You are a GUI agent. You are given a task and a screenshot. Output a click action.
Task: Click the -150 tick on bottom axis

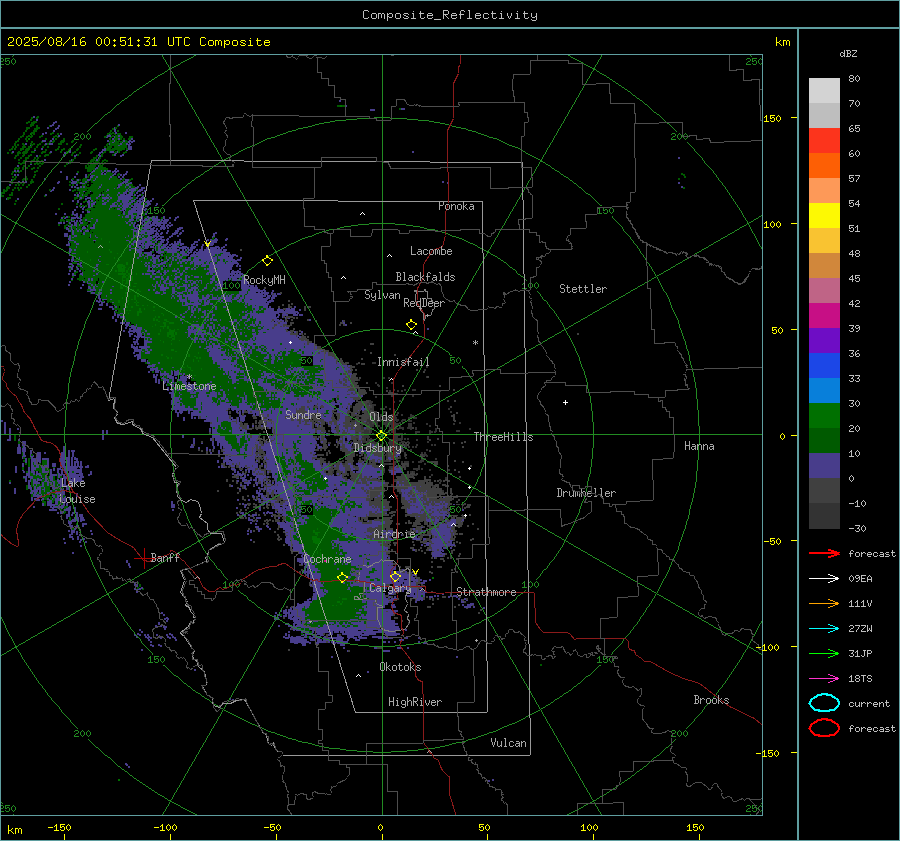point(59,827)
